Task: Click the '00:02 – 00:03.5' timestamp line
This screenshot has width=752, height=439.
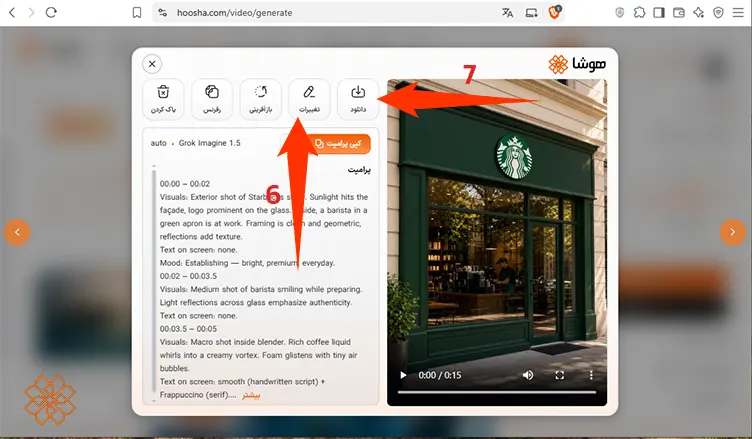Action: (x=188, y=276)
